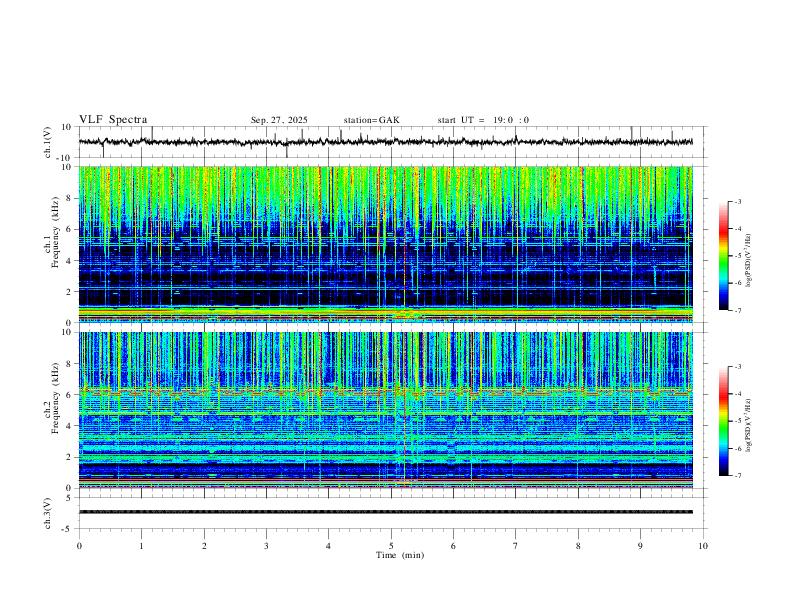Click the ch.2 spectrogram panel
The height and width of the screenshot is (612, 792).
[x=385, y=410]
